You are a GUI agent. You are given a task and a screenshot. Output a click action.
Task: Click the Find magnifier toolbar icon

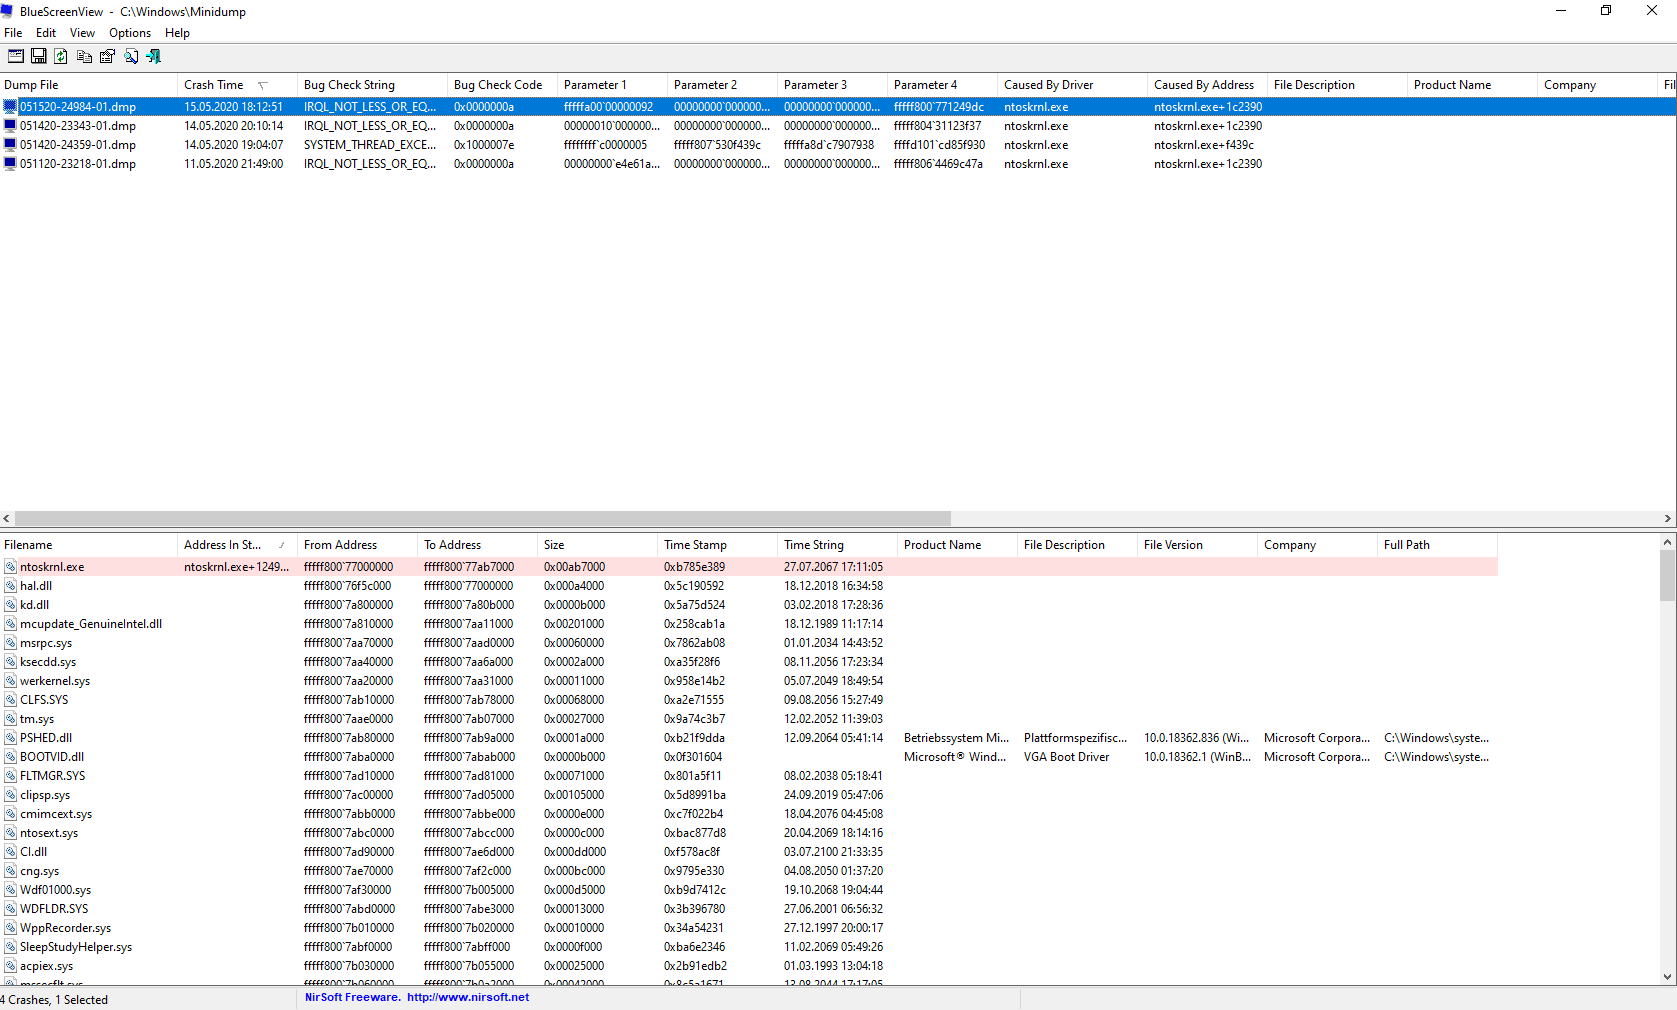(x=131, y=57)
